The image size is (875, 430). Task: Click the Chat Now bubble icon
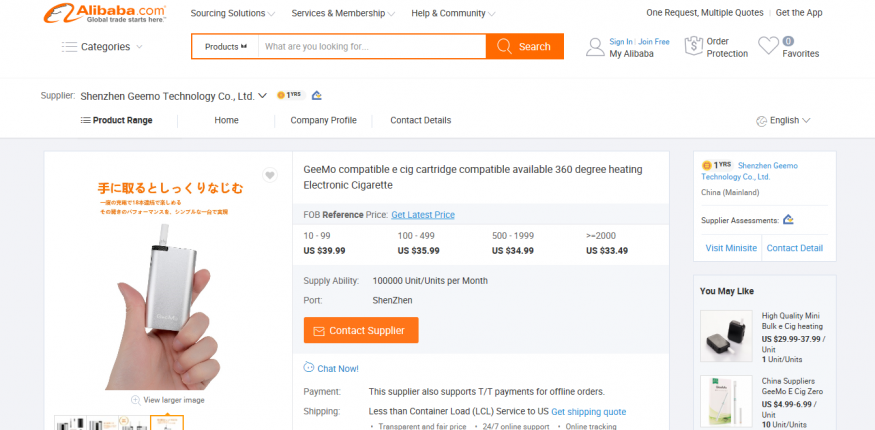(309, 368)
